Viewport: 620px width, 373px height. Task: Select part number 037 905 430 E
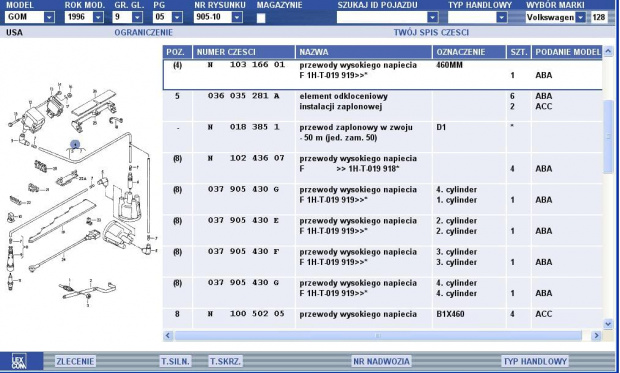[x=244, y=221]
